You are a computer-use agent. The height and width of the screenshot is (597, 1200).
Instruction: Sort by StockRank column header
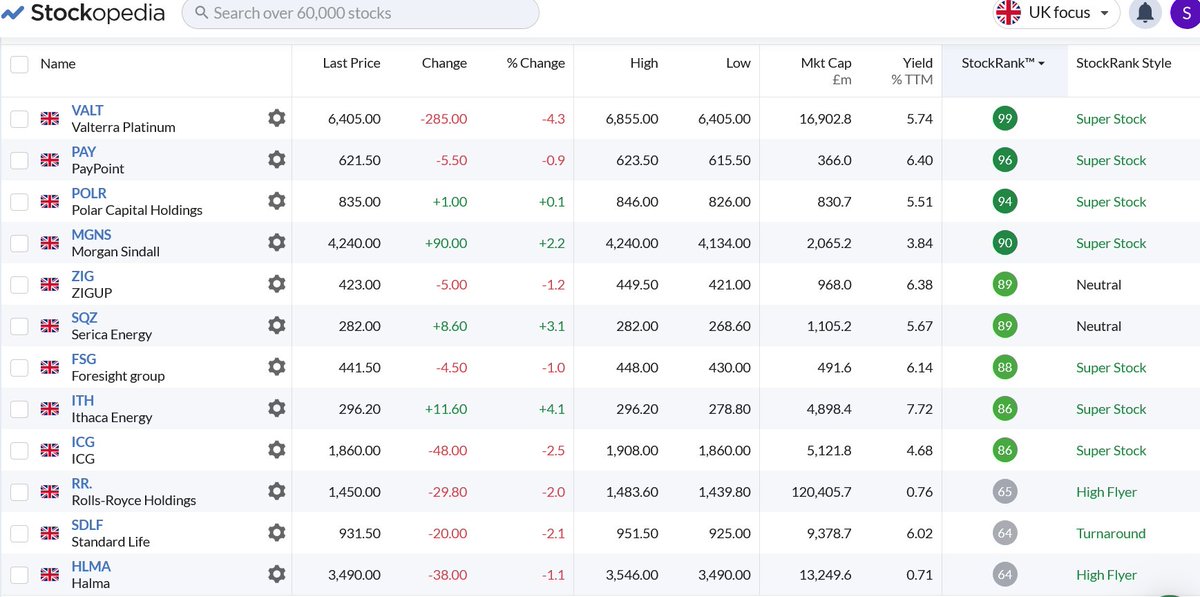(x=1003, y=63)
